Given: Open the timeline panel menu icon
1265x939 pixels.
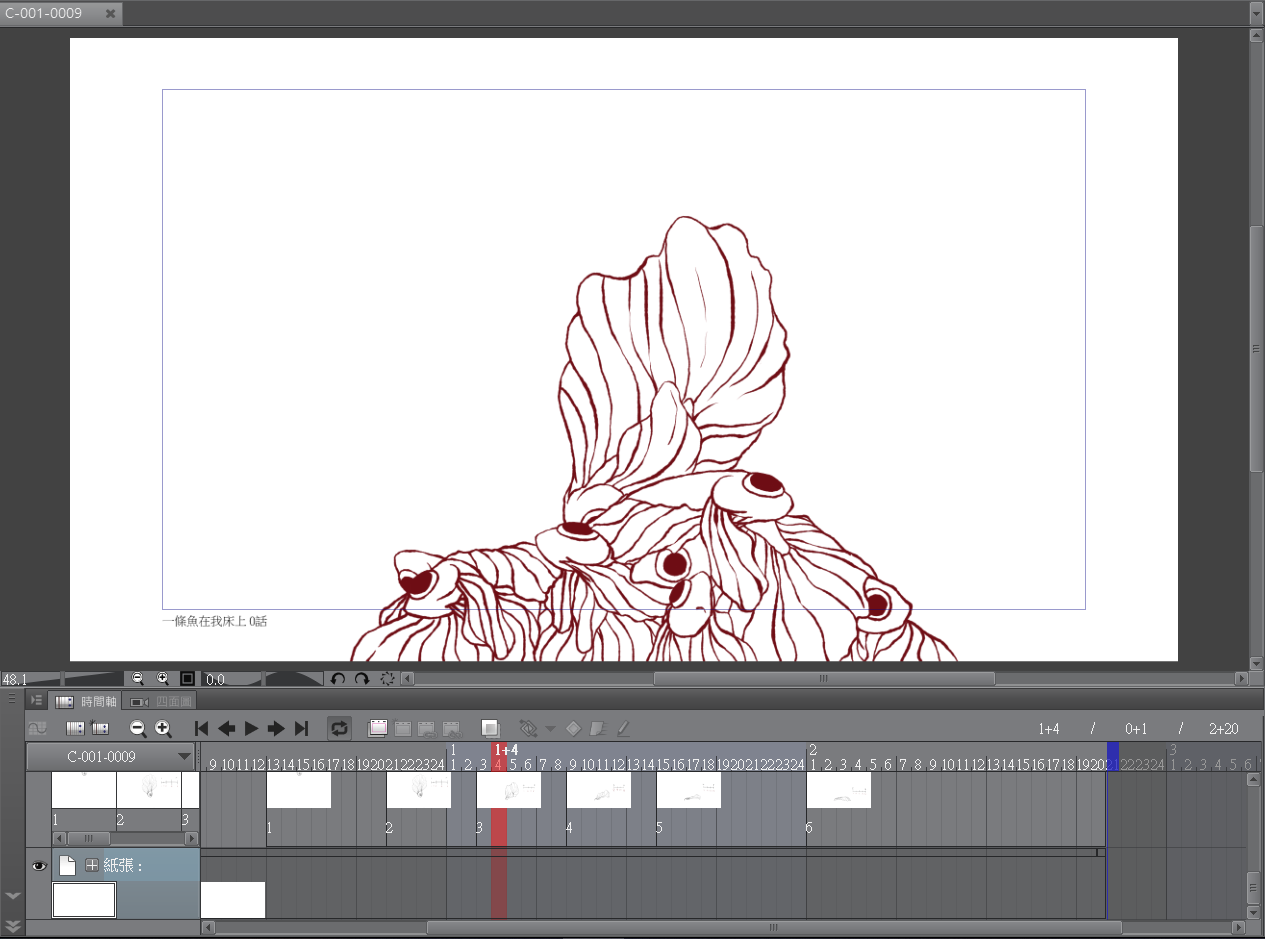Looking at the screenshot, I should click(36, 701).
